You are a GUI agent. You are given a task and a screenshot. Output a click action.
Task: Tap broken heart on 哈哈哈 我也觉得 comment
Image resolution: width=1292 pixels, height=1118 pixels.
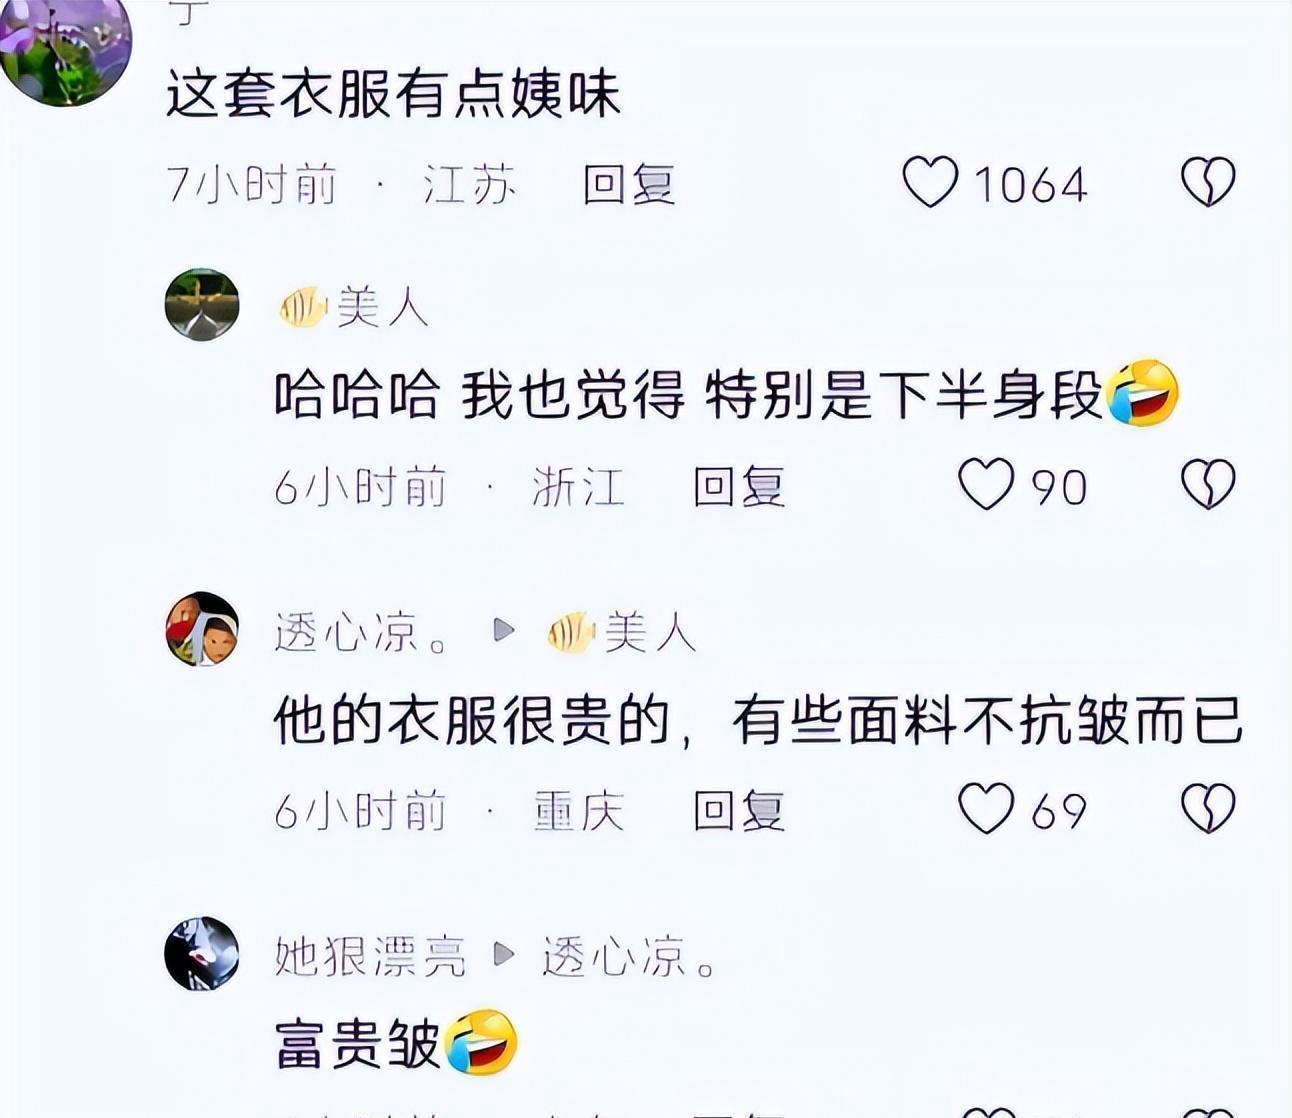[x=1208, y=484]
